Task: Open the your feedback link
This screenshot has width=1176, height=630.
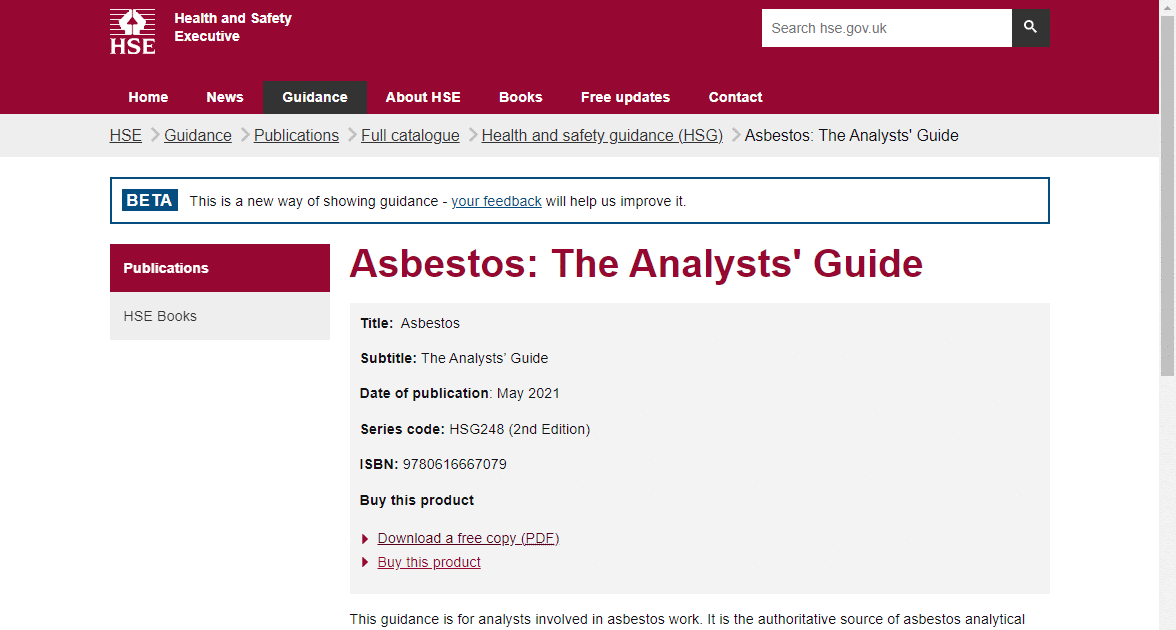Action: point(496,201)
